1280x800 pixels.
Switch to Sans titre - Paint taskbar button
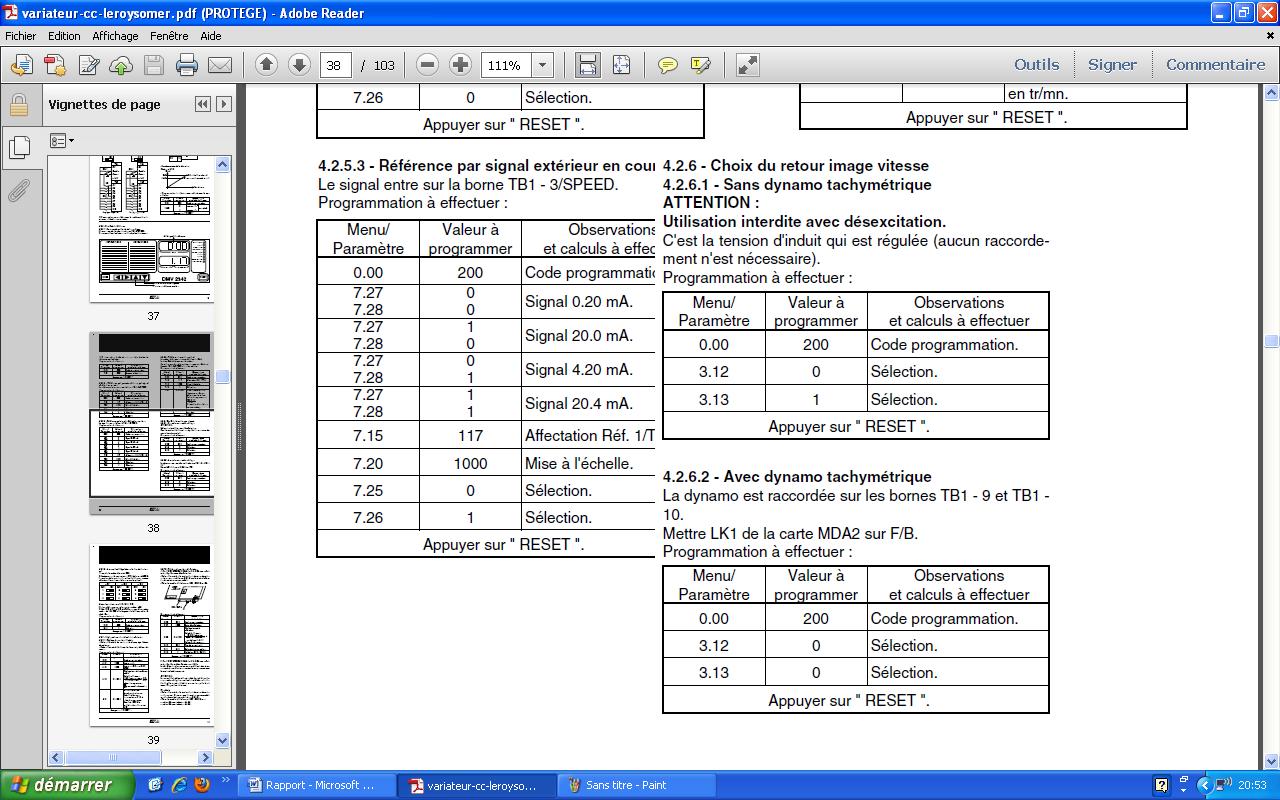click(635, 785)
